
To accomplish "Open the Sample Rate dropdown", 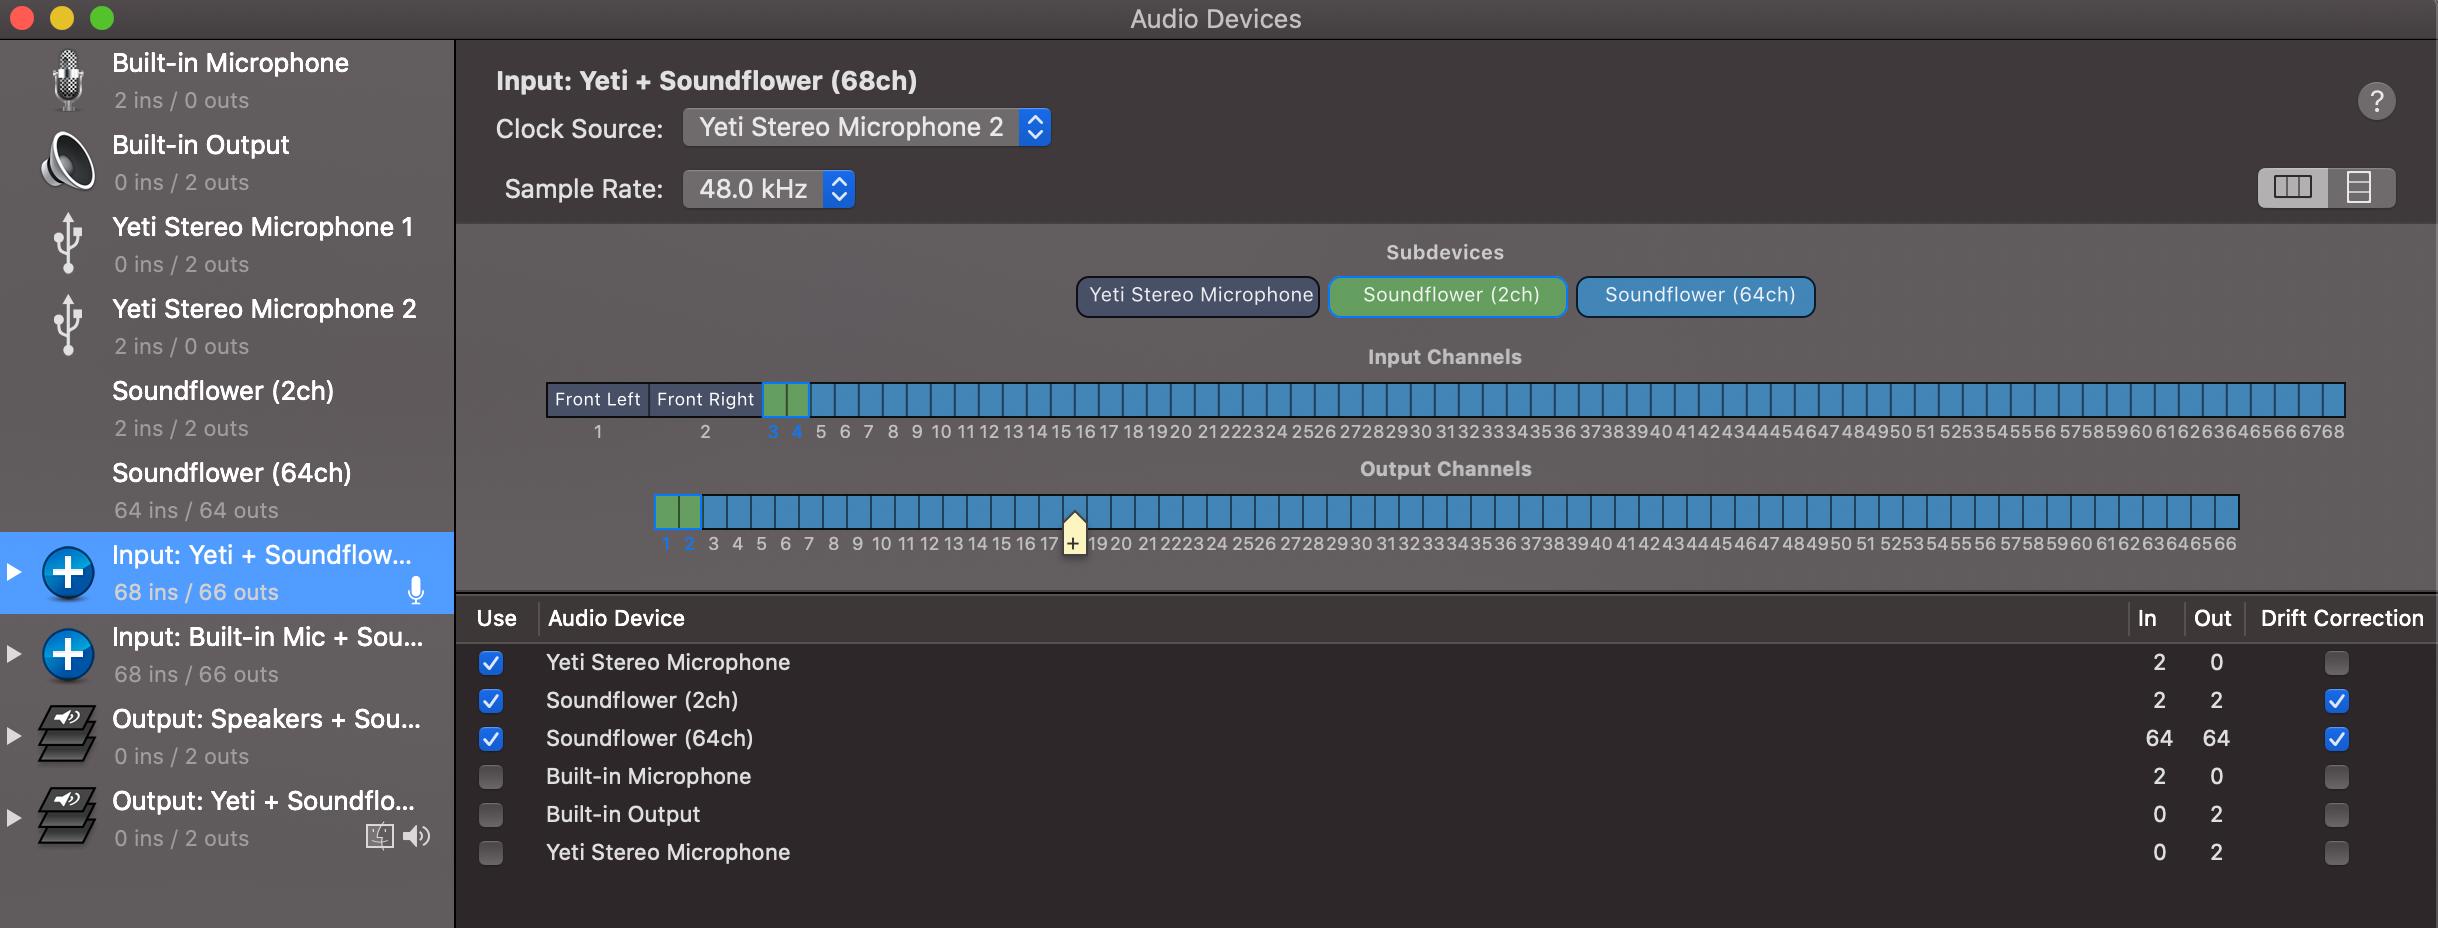I will coord(768,189).
